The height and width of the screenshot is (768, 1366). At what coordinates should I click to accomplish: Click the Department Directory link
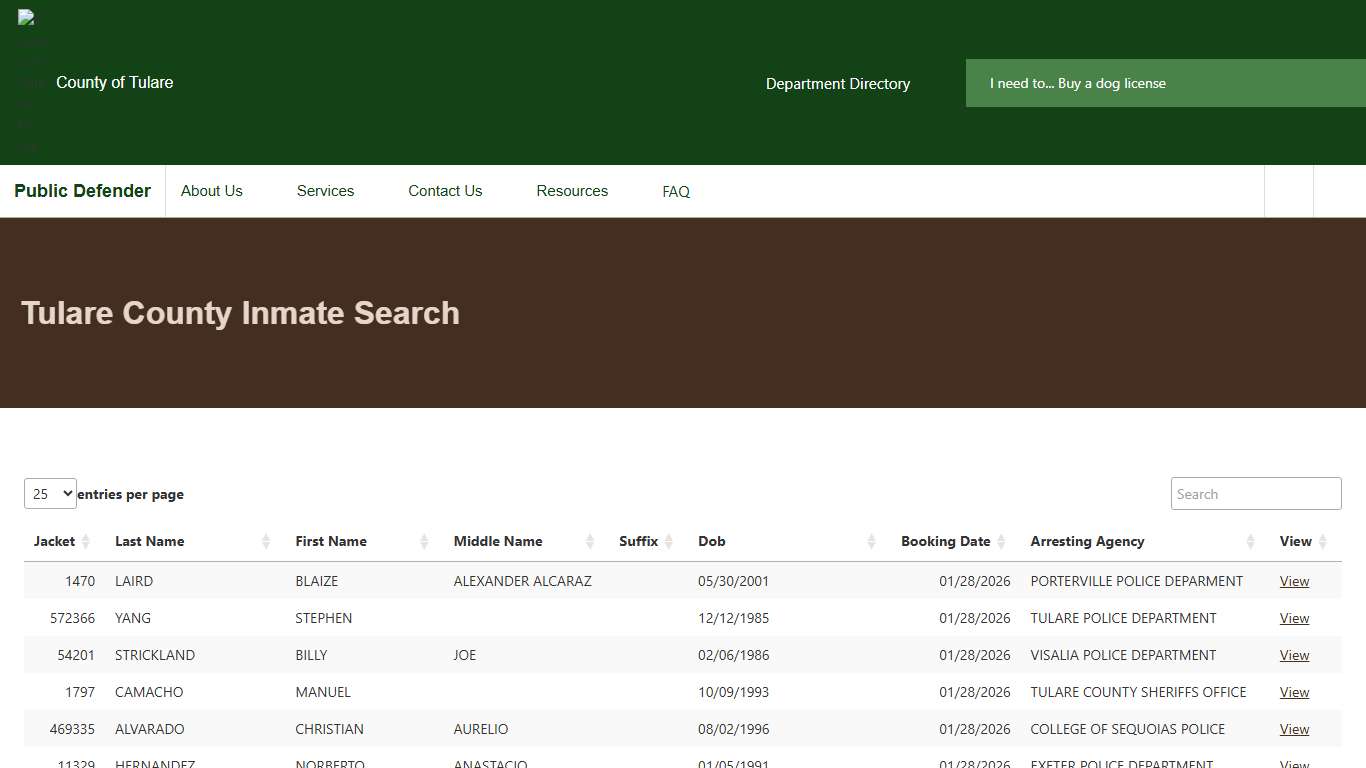(x=838, y=84)
